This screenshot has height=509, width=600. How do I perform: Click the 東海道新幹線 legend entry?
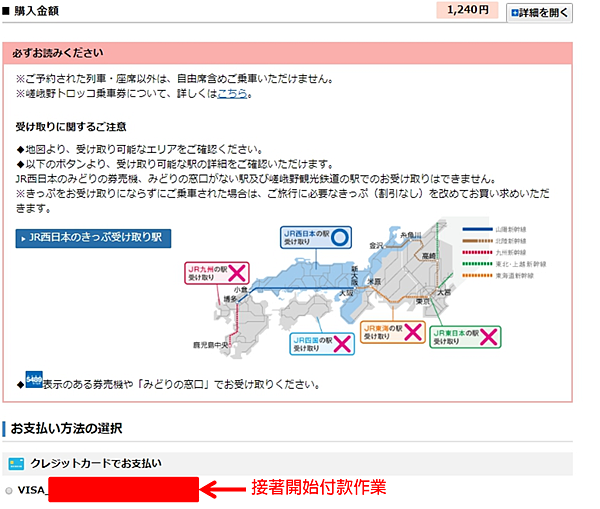pyautogui.click(x=498, y=276)
